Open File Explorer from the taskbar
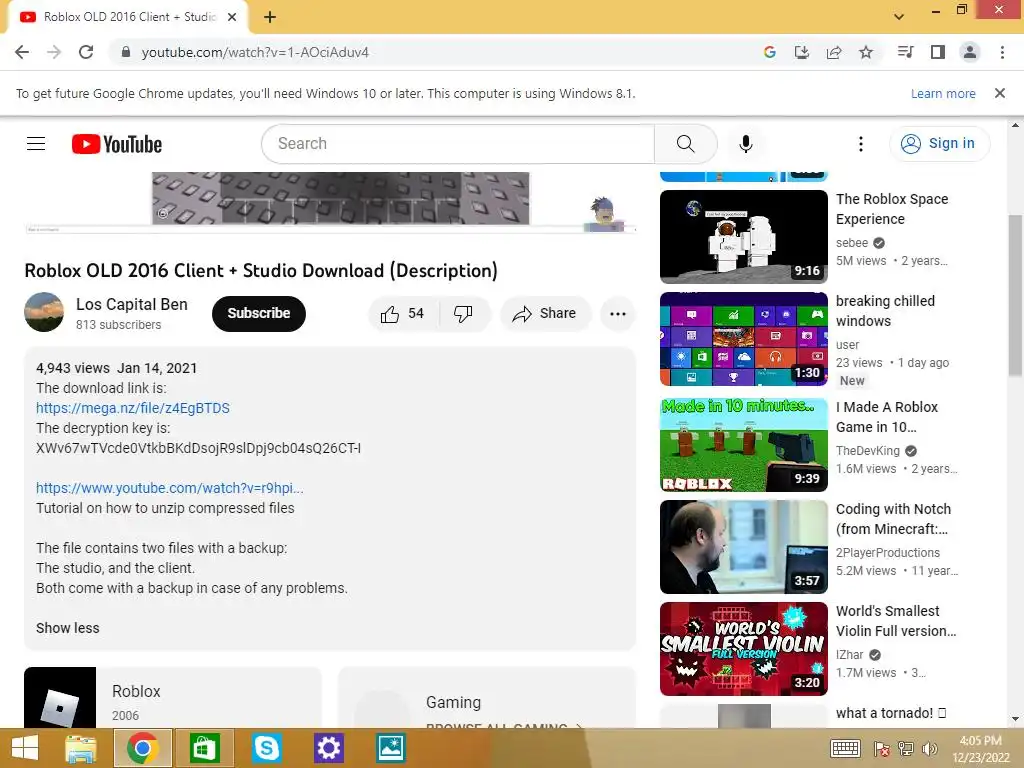1024x768 pixels. pos(81,748)
